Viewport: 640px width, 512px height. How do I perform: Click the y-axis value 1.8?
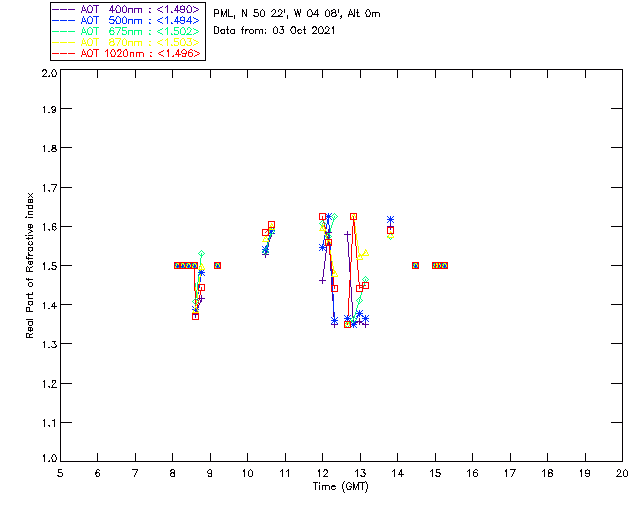coord(49,148)
